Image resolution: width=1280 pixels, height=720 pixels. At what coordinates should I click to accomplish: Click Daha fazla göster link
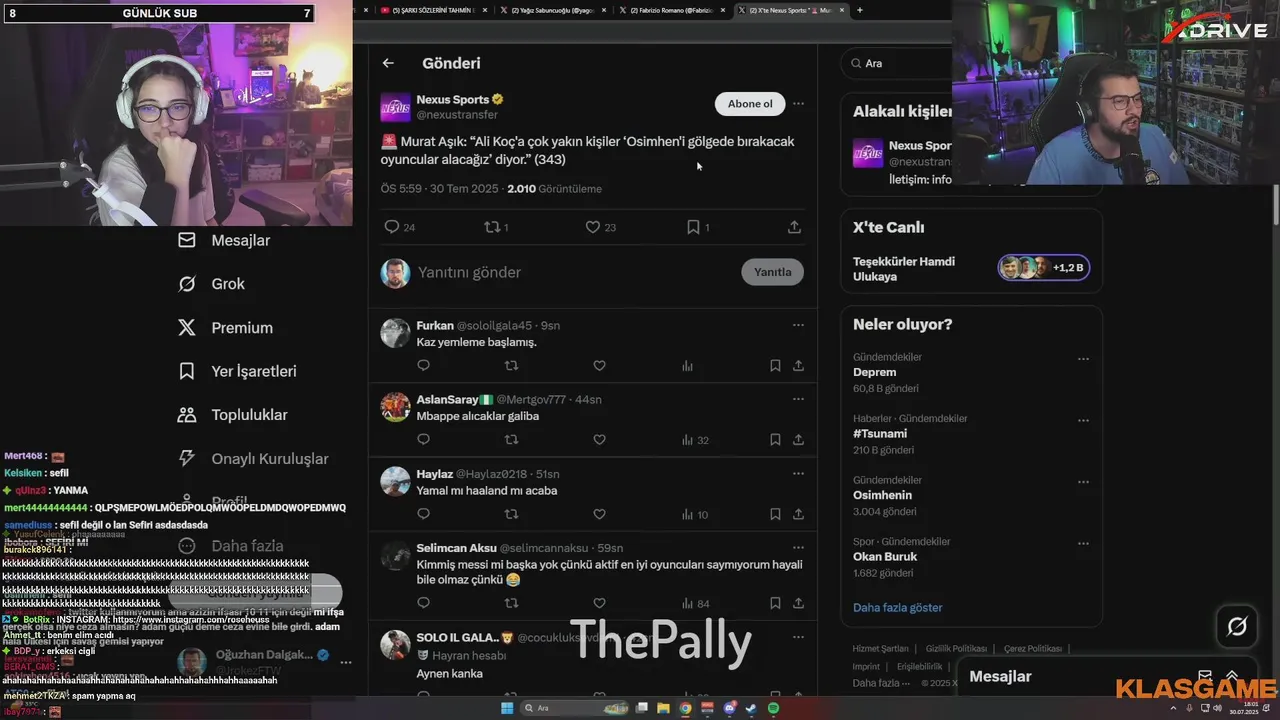[897, 608]
